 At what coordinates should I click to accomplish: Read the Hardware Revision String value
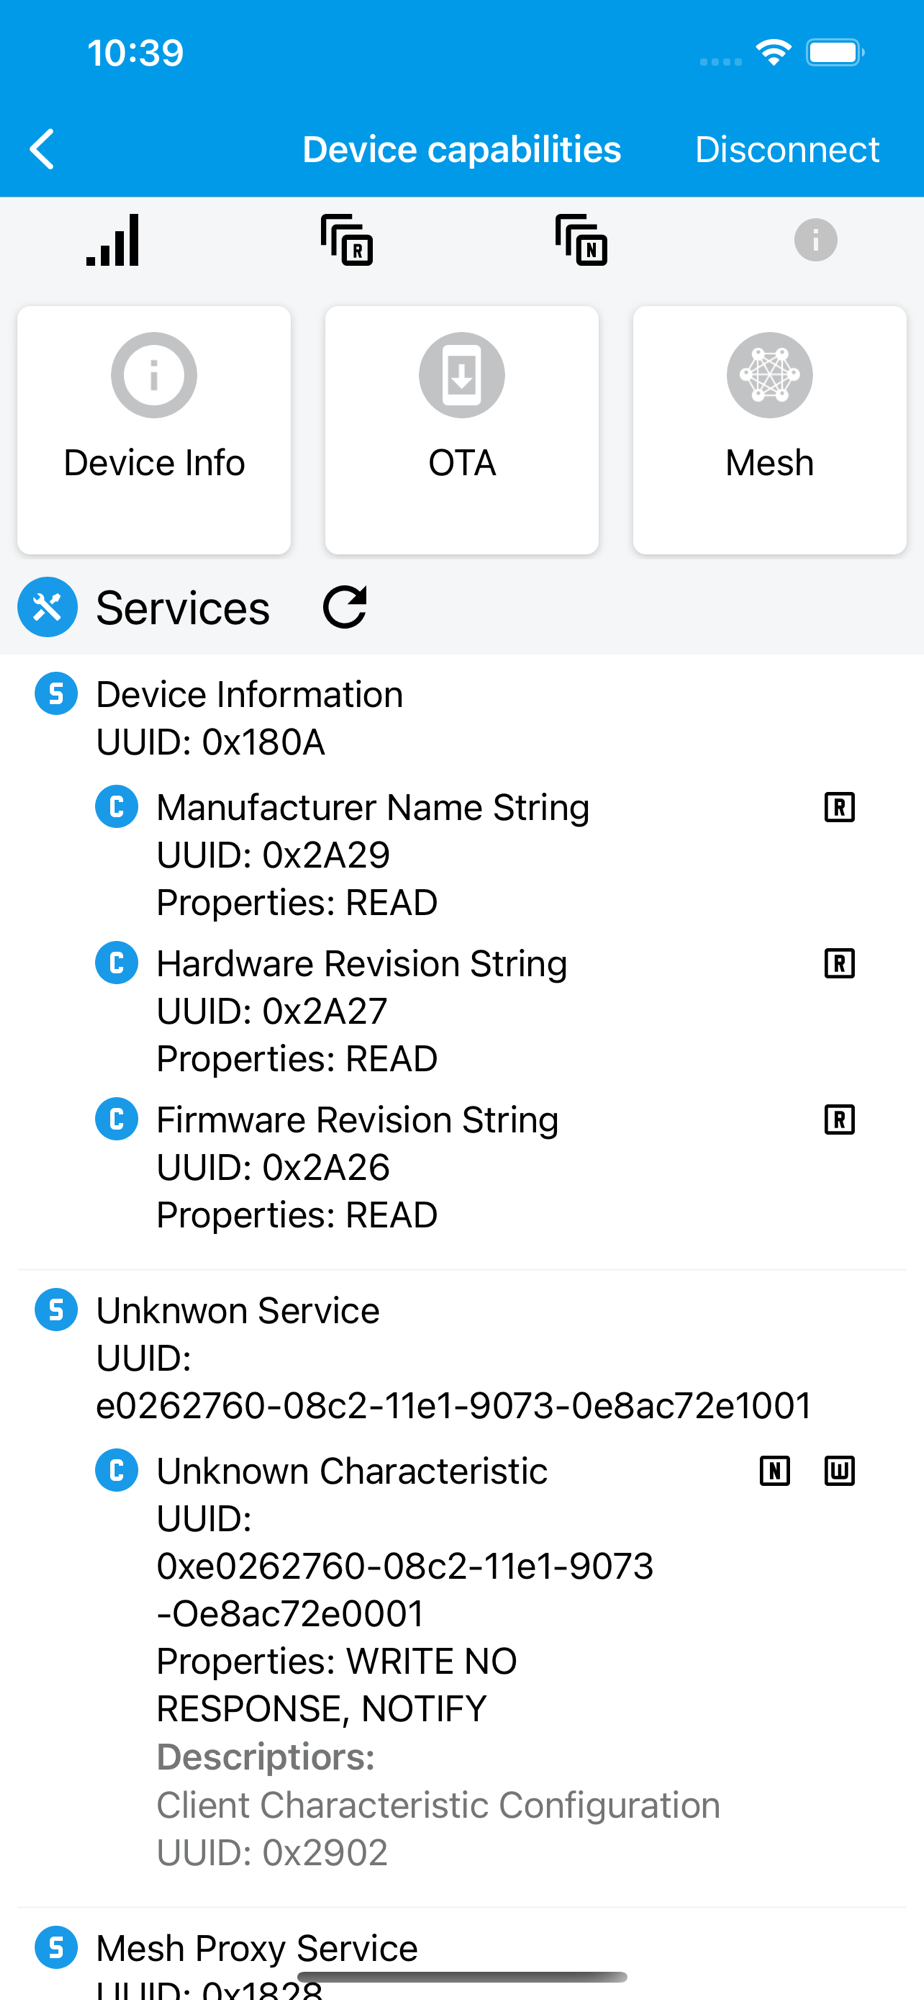coord(839,963)
